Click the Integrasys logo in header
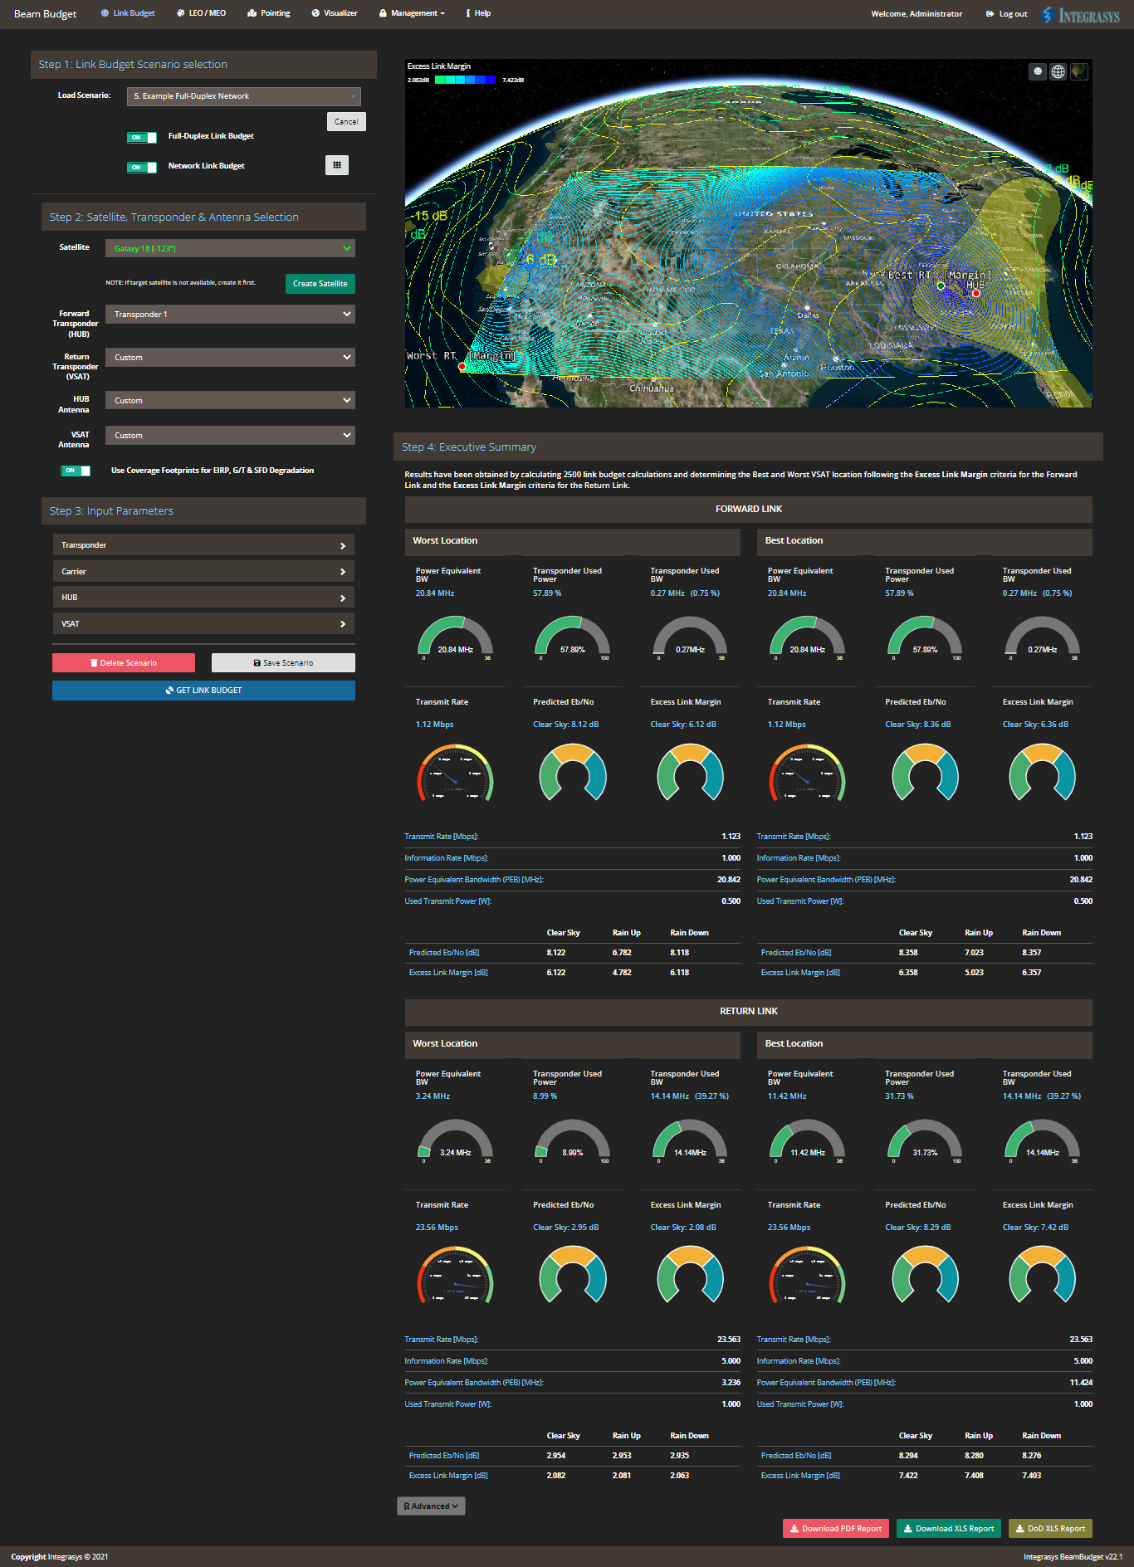The image size is (1134, 1567). (x=1081, y=14)
